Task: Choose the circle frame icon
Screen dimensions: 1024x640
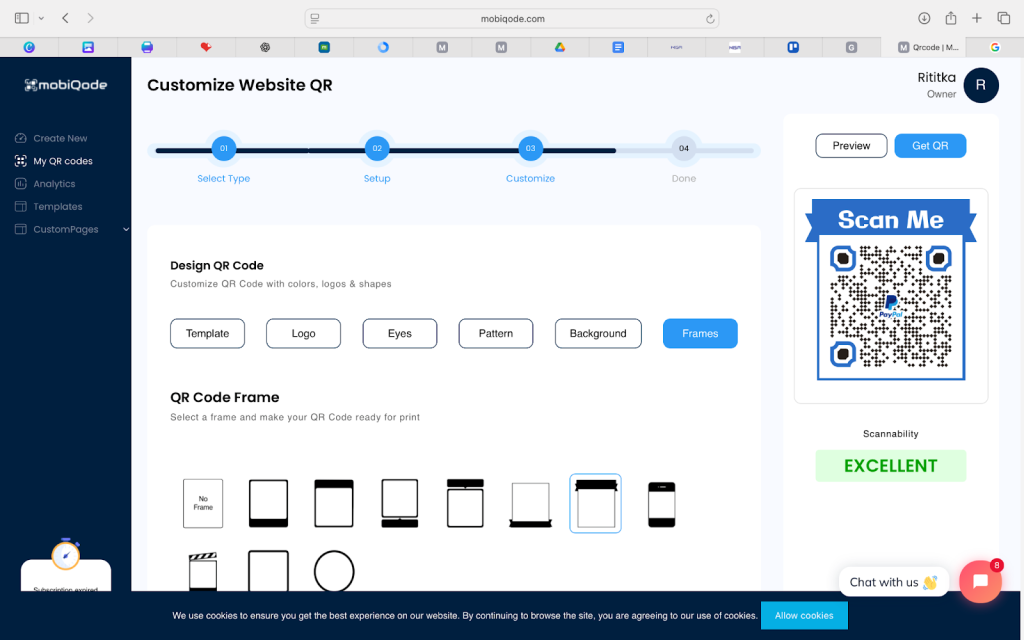Action: tap(334, 572)
